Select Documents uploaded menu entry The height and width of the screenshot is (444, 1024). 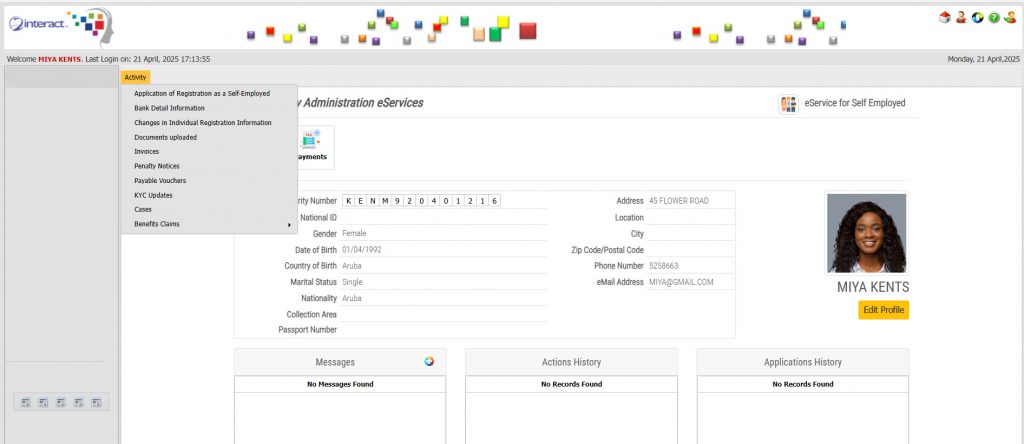tap(165, 137)
